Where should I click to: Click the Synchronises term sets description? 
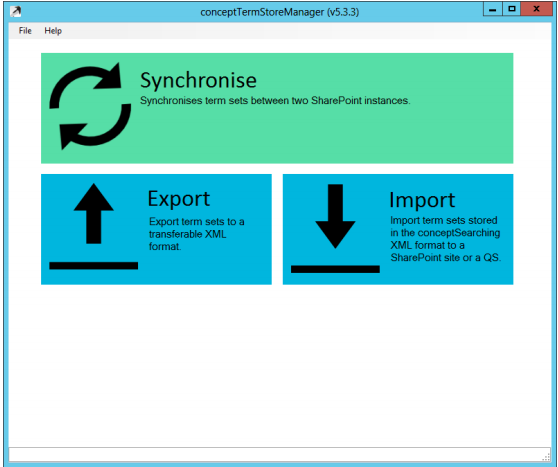(275, 101)
